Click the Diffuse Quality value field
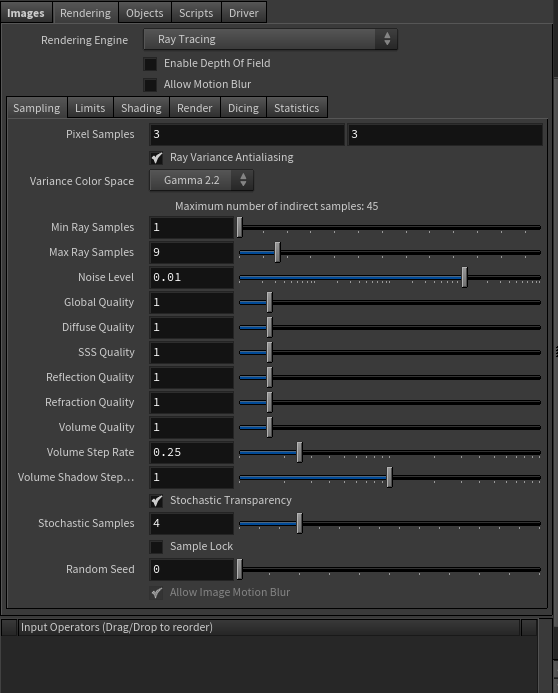 tap(191, 327)
